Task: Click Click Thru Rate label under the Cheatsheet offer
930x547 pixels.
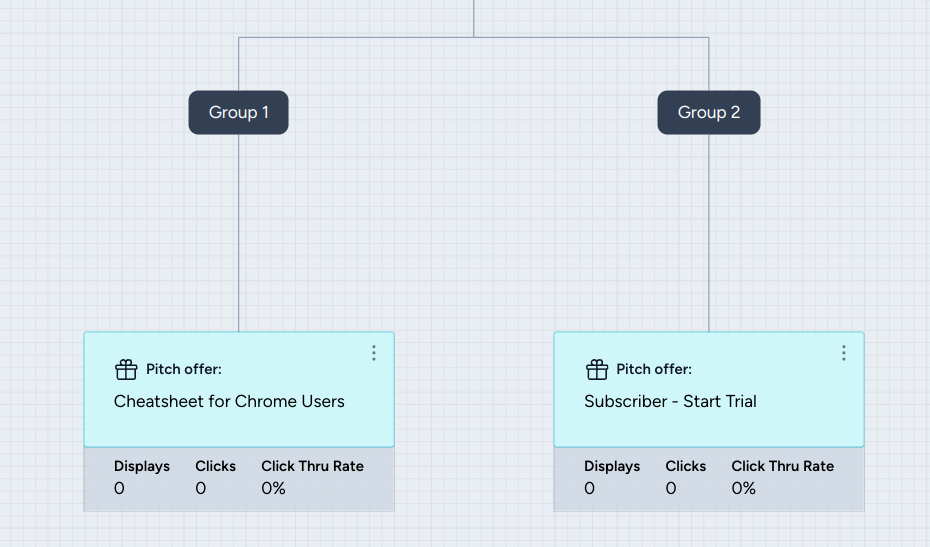Action: 312,466
